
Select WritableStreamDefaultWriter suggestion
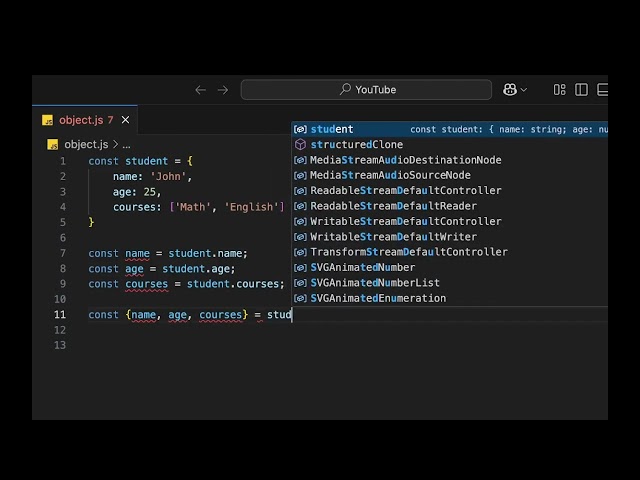click(x=450, y=237)
